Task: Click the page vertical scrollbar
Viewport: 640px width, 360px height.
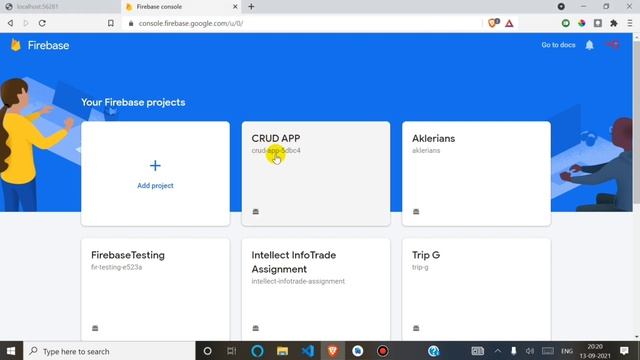Action: (636, 122)
